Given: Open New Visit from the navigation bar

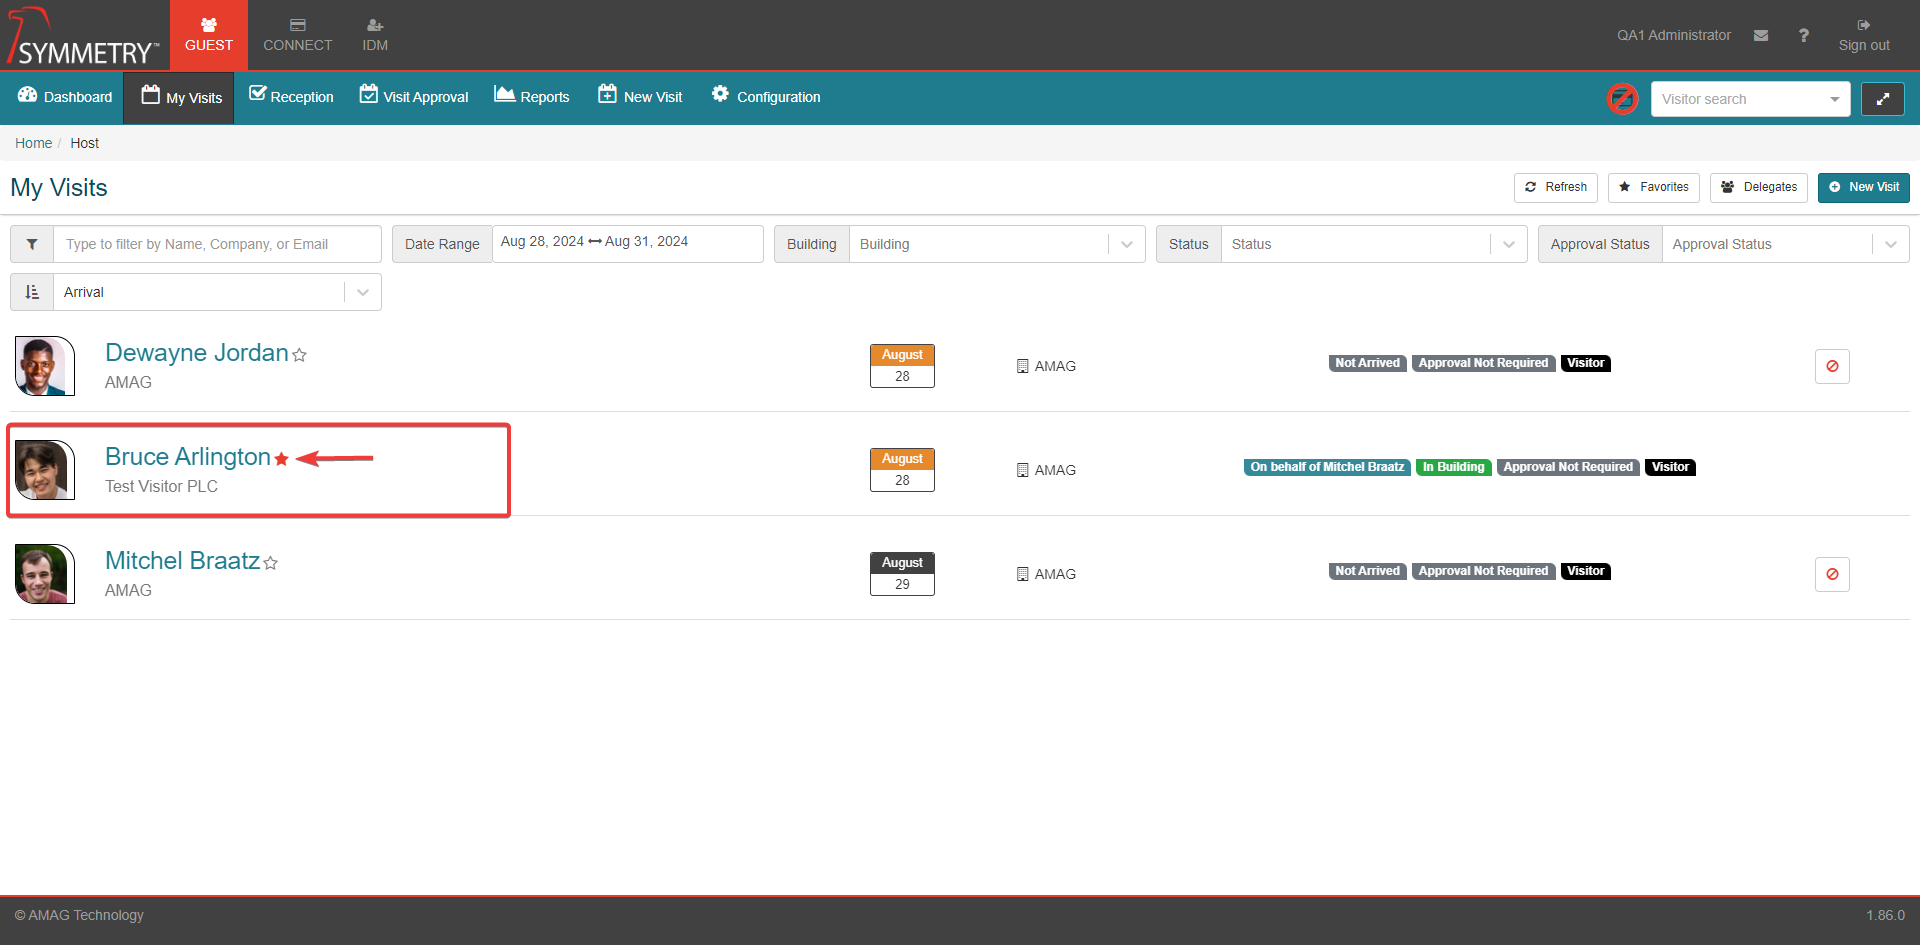Looking at the screenshot, I should [x=640, y=97].
